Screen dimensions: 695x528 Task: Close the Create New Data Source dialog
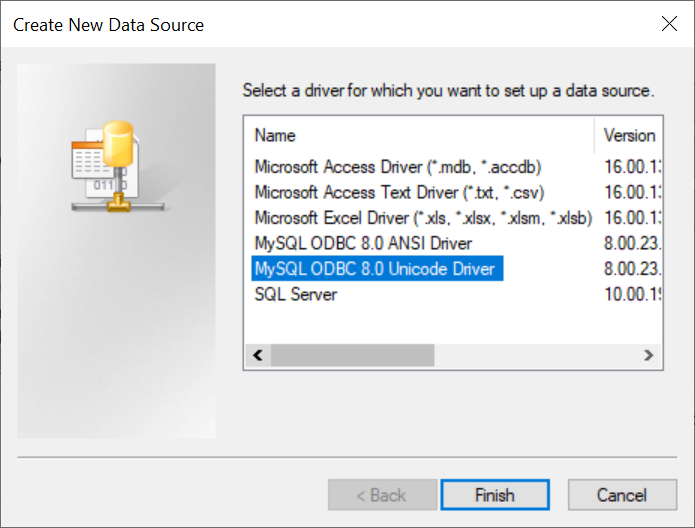pyautogui.click(x=668, y=23)
